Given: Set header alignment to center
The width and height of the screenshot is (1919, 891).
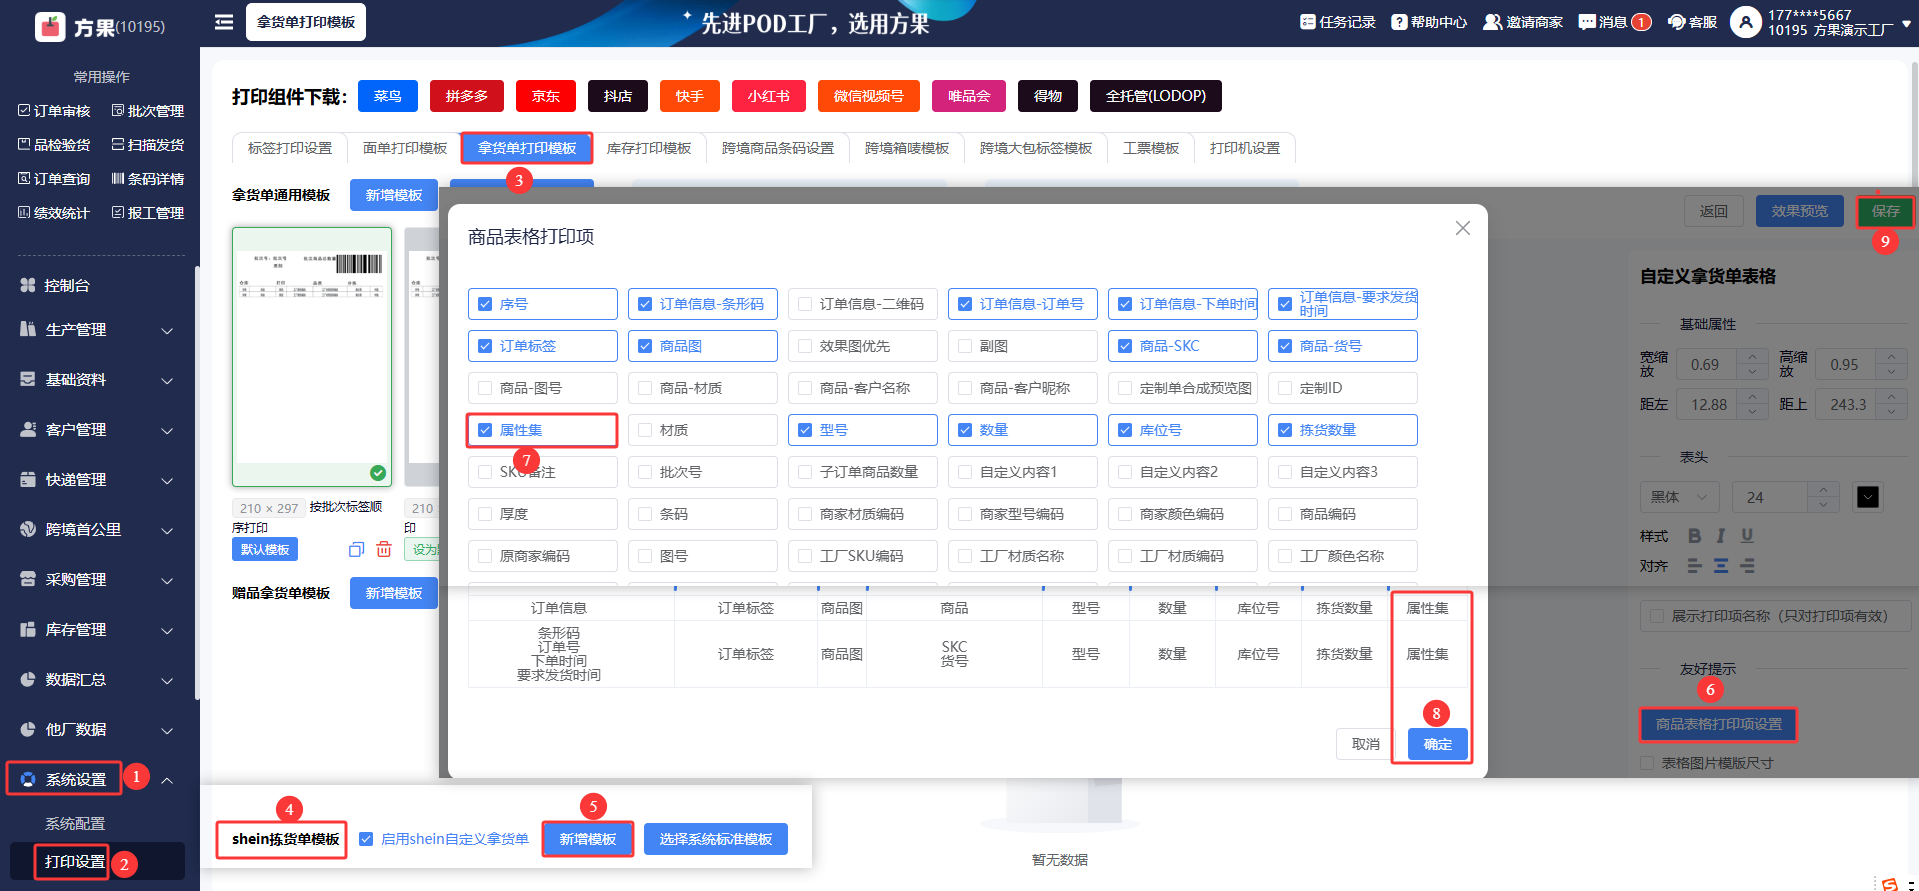Looking at the screenshot, I should [x=1721, y=566].
